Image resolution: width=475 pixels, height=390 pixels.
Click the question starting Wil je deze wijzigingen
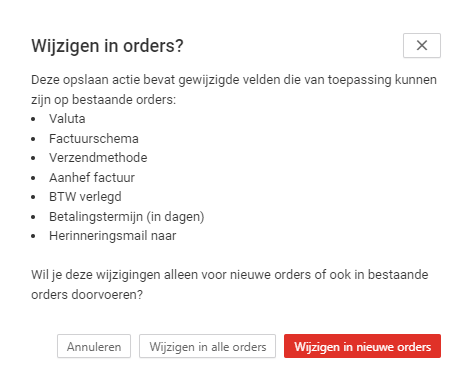click(x=230, y=275)
